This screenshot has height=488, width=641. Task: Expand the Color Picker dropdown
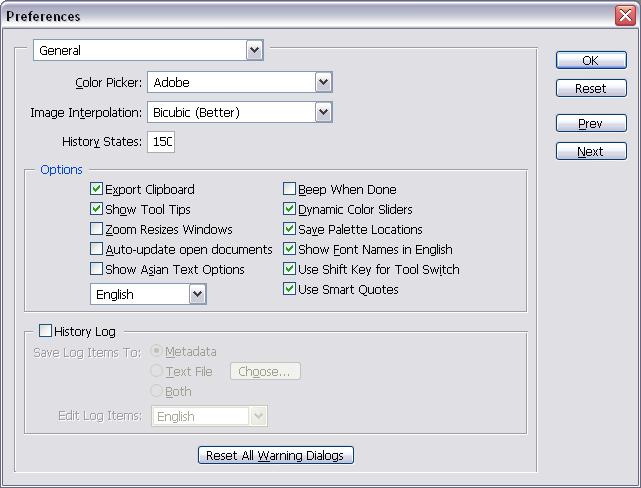point(323,83)
